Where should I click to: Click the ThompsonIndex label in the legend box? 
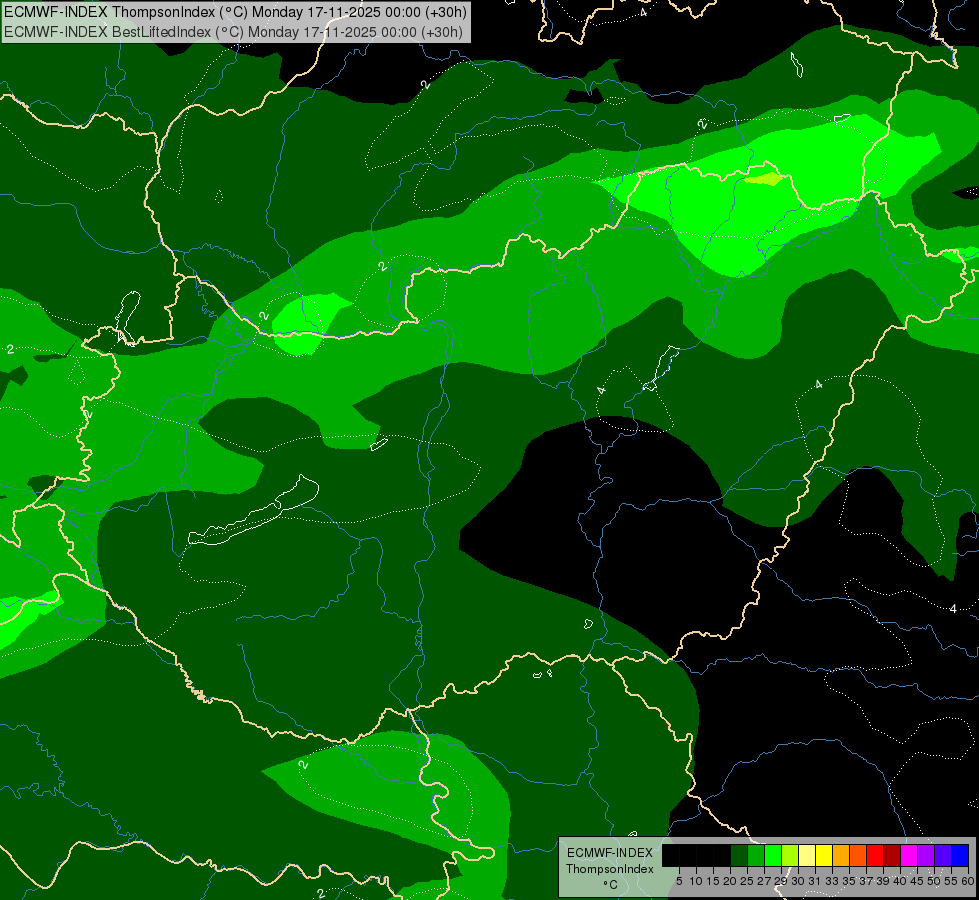[609, 869]
